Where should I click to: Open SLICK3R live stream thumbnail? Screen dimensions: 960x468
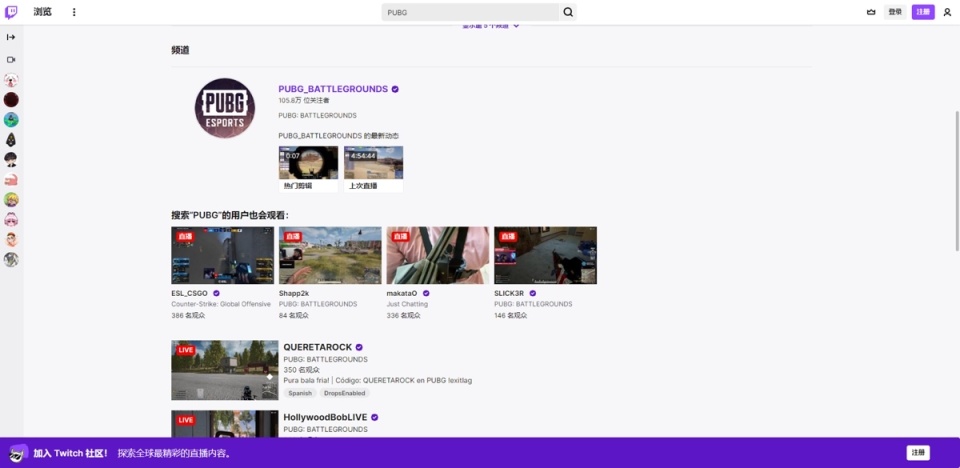click(x=546, y=255)
